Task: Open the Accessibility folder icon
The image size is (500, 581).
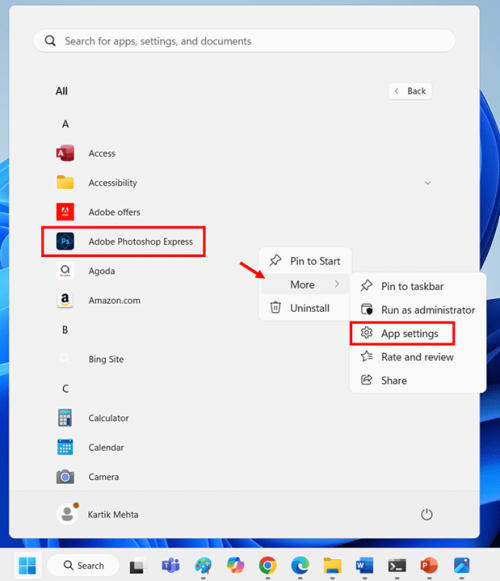Action: [65, 182]
